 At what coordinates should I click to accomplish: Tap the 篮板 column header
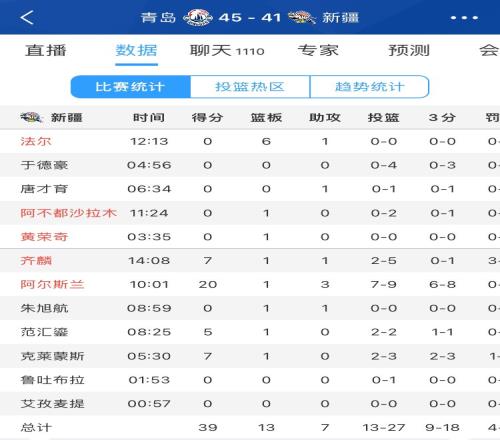coord(266,117)
